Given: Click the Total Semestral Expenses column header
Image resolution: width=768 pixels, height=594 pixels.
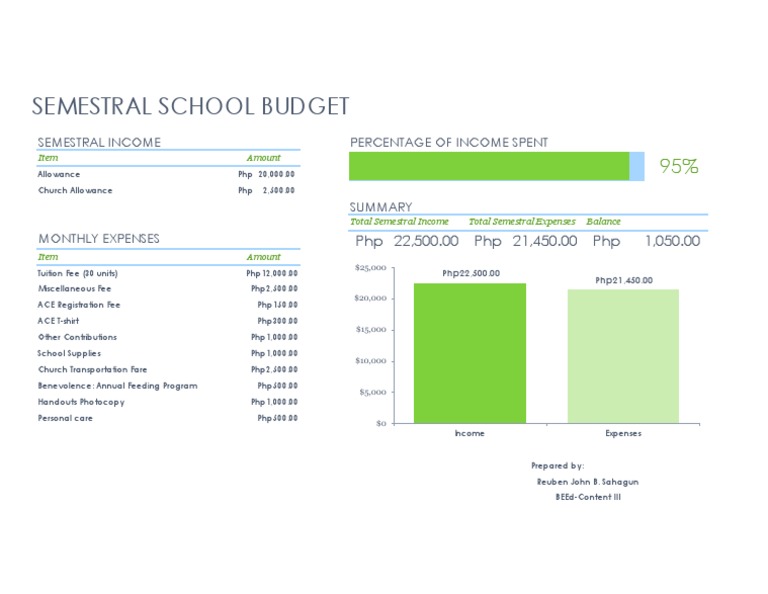Looking at the screenshot, I should (x=522, y=222).
